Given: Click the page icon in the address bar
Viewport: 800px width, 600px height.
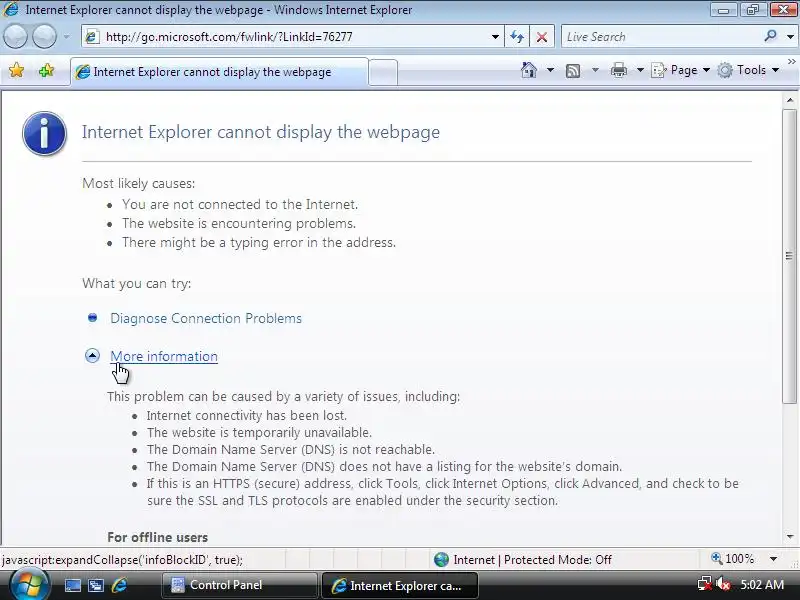Looking at the screenshot, I should (x=92, y=37).
